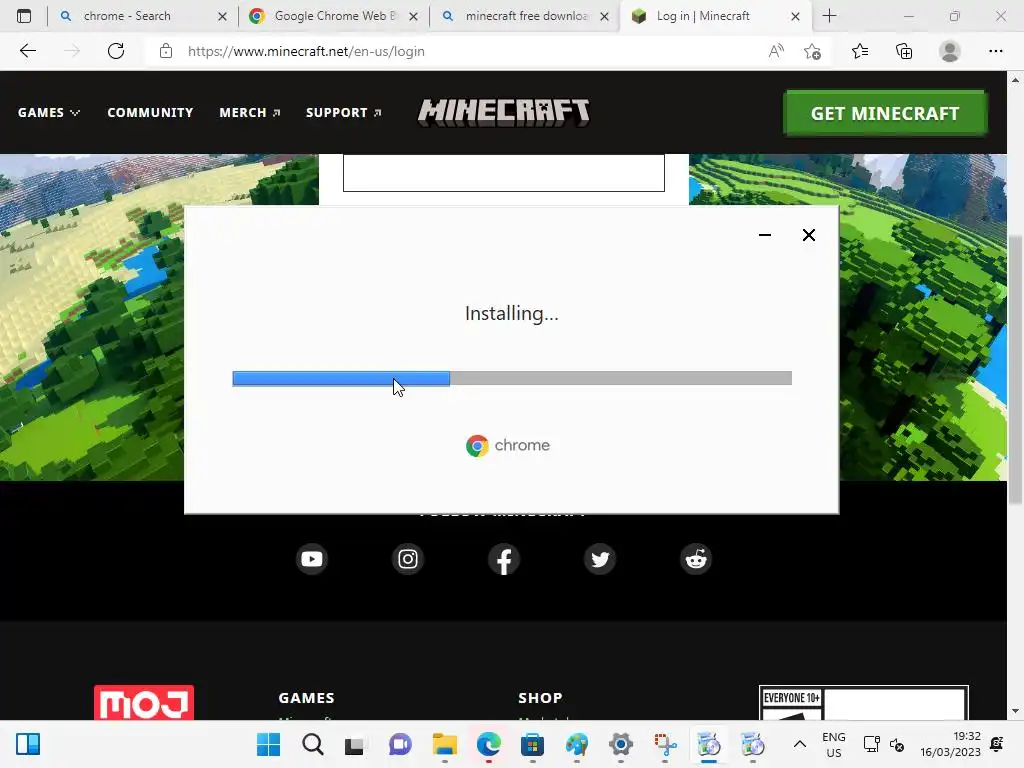Close the Chrome installer dialog

(808, 235)
